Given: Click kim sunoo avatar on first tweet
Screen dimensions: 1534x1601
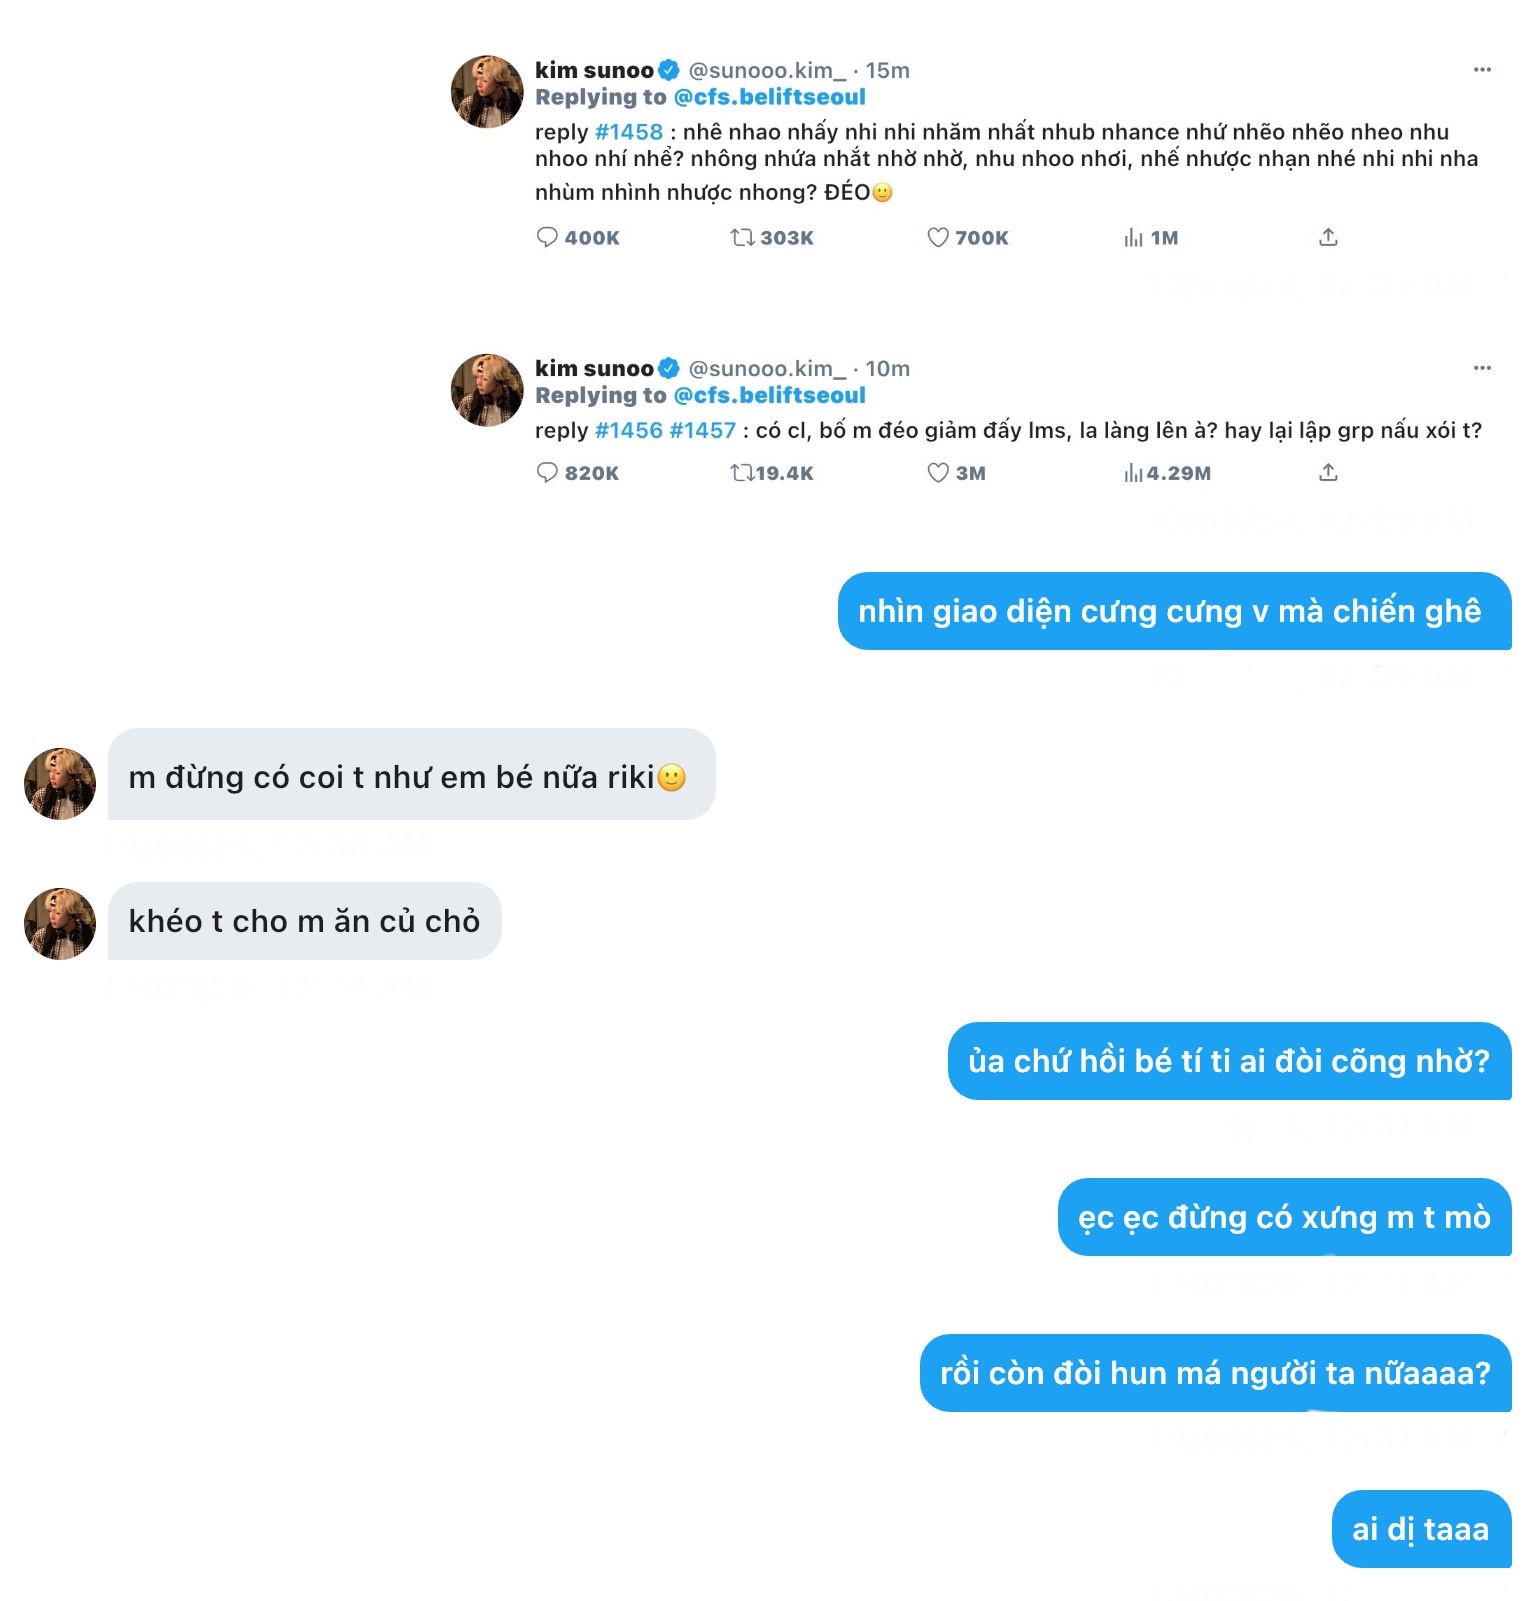Looking at the screenshot, I should (x=487, y=92).
